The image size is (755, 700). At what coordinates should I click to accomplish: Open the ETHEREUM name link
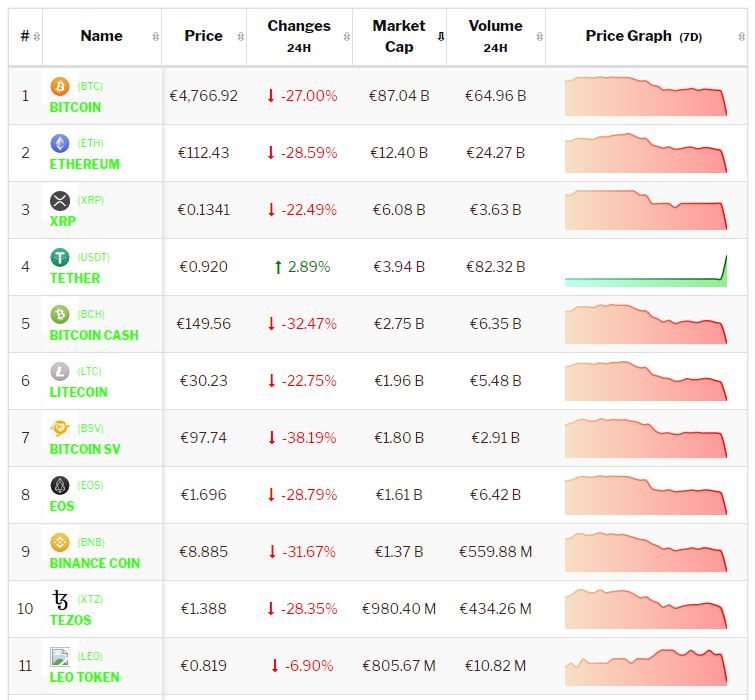point(84,164)
